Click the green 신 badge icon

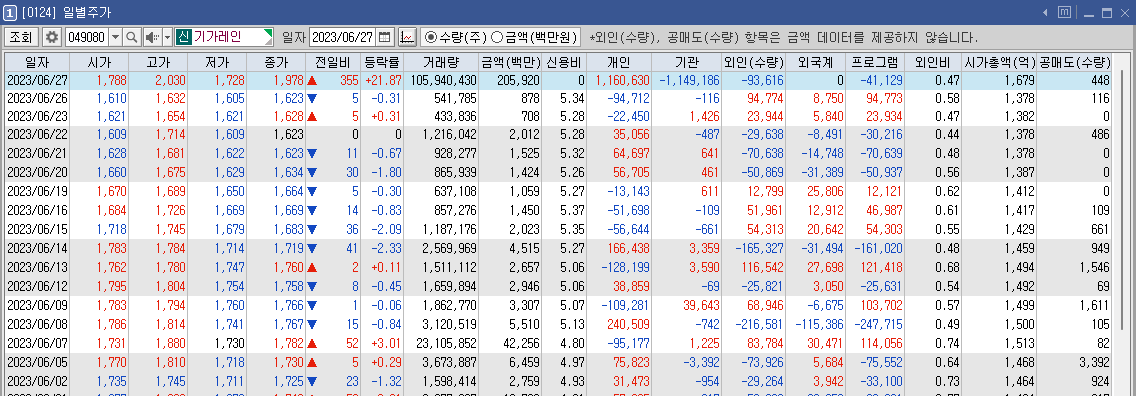[x=183, y=37]
